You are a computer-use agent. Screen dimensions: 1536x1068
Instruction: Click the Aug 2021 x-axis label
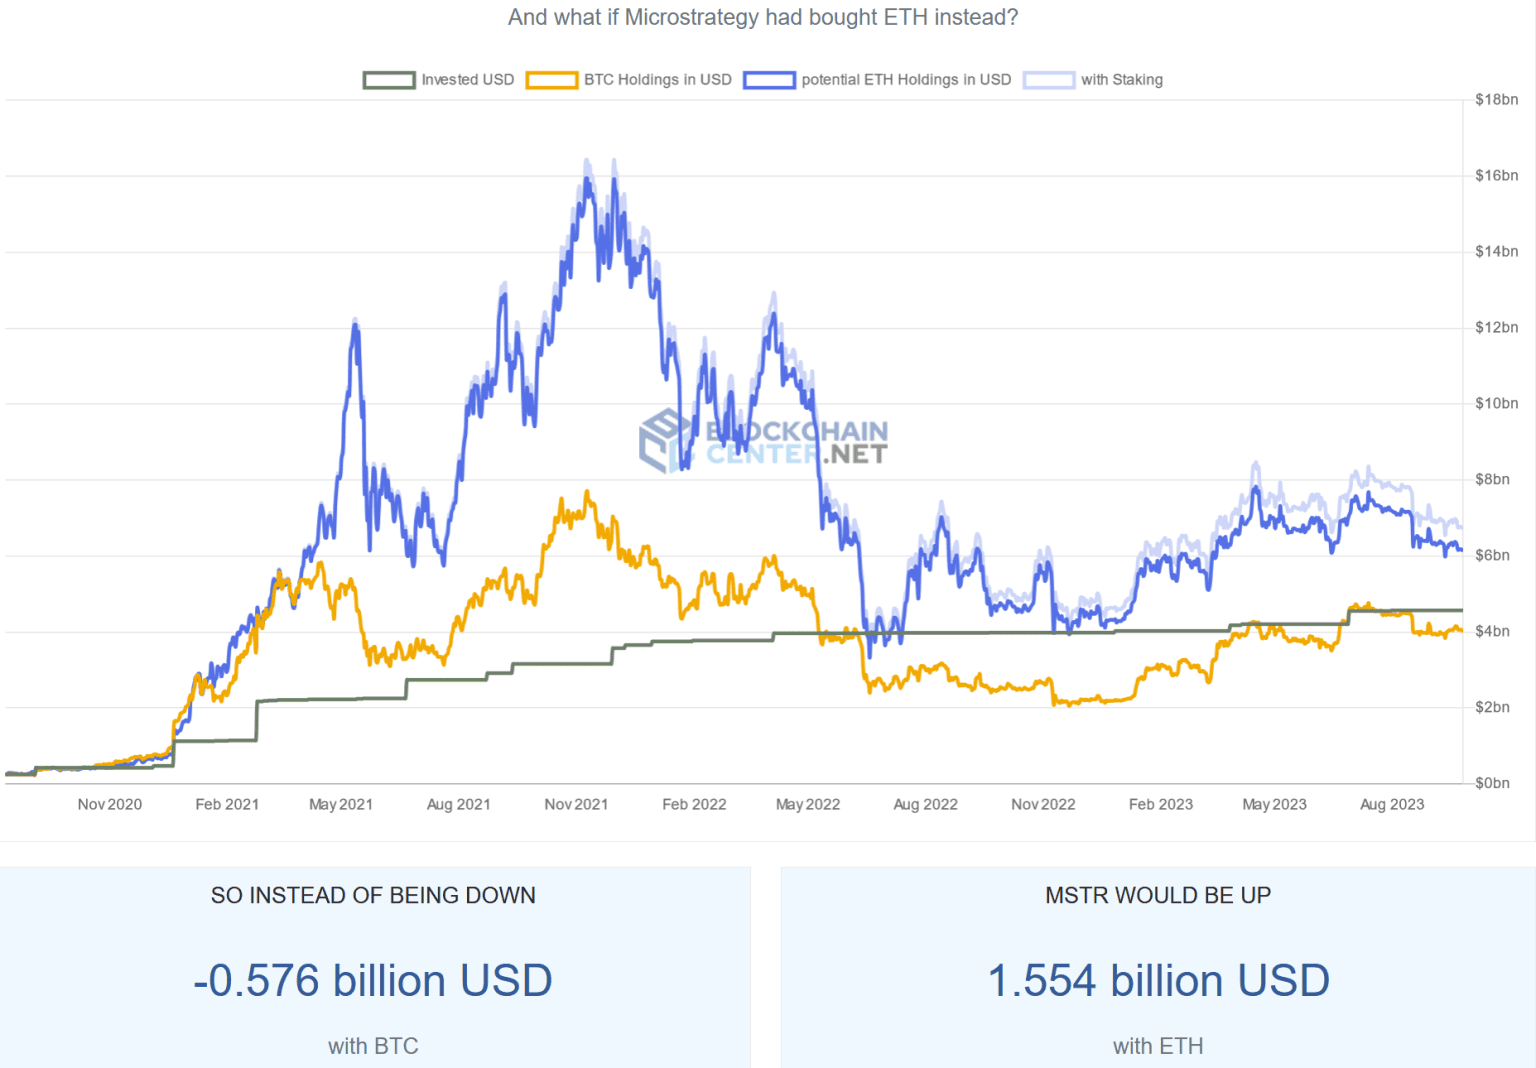click(x=459, y=805)
